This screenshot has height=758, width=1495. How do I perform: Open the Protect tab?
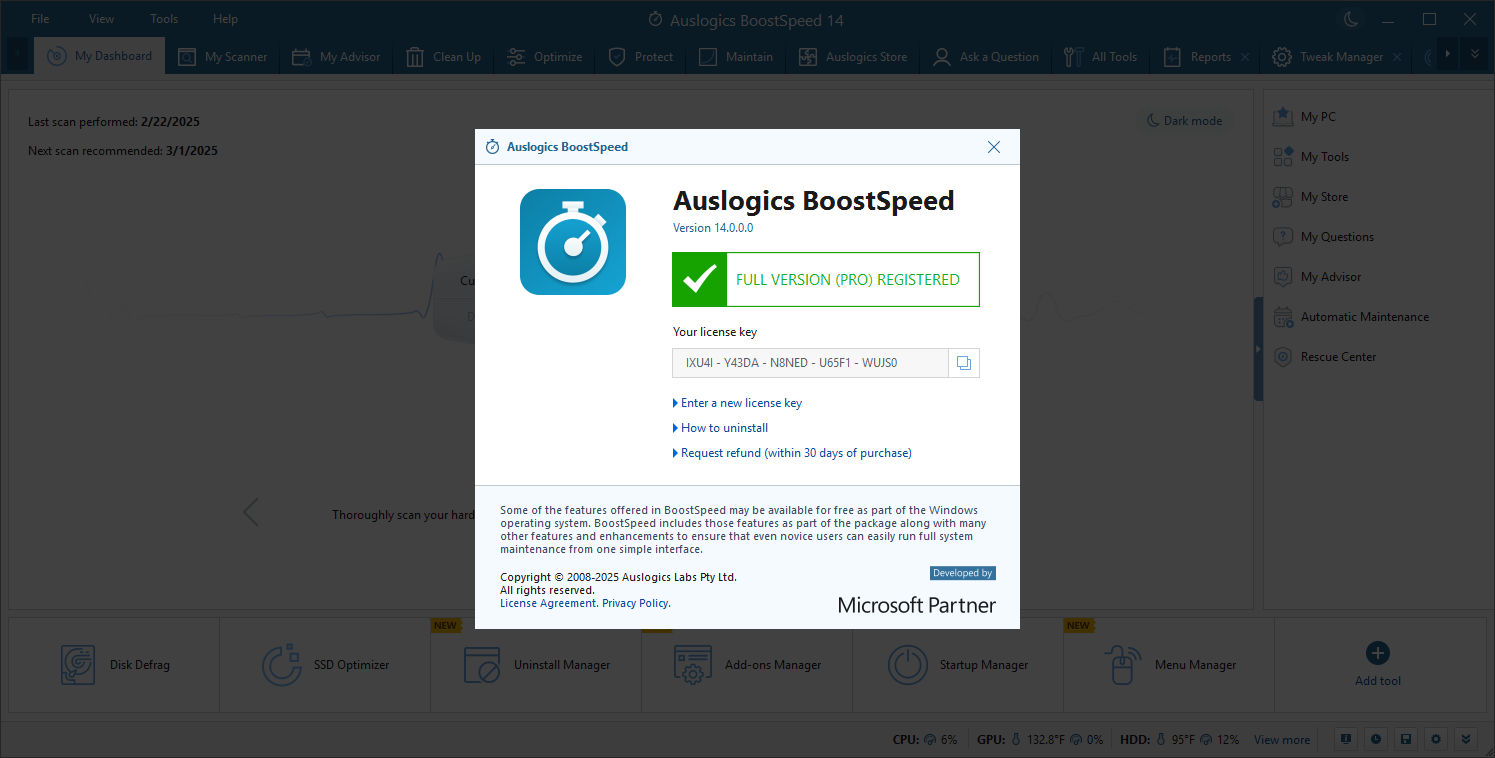click(x=641, y=57)
